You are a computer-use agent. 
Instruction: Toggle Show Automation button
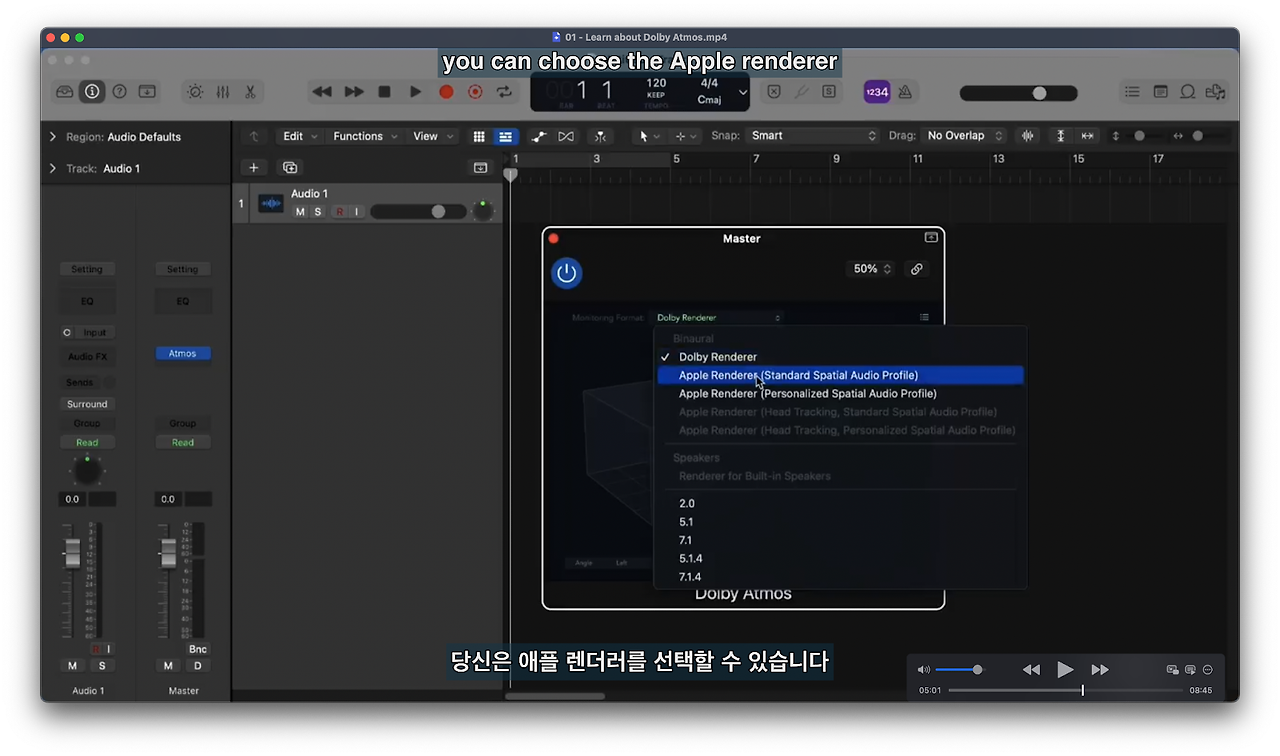coord(539,136)
